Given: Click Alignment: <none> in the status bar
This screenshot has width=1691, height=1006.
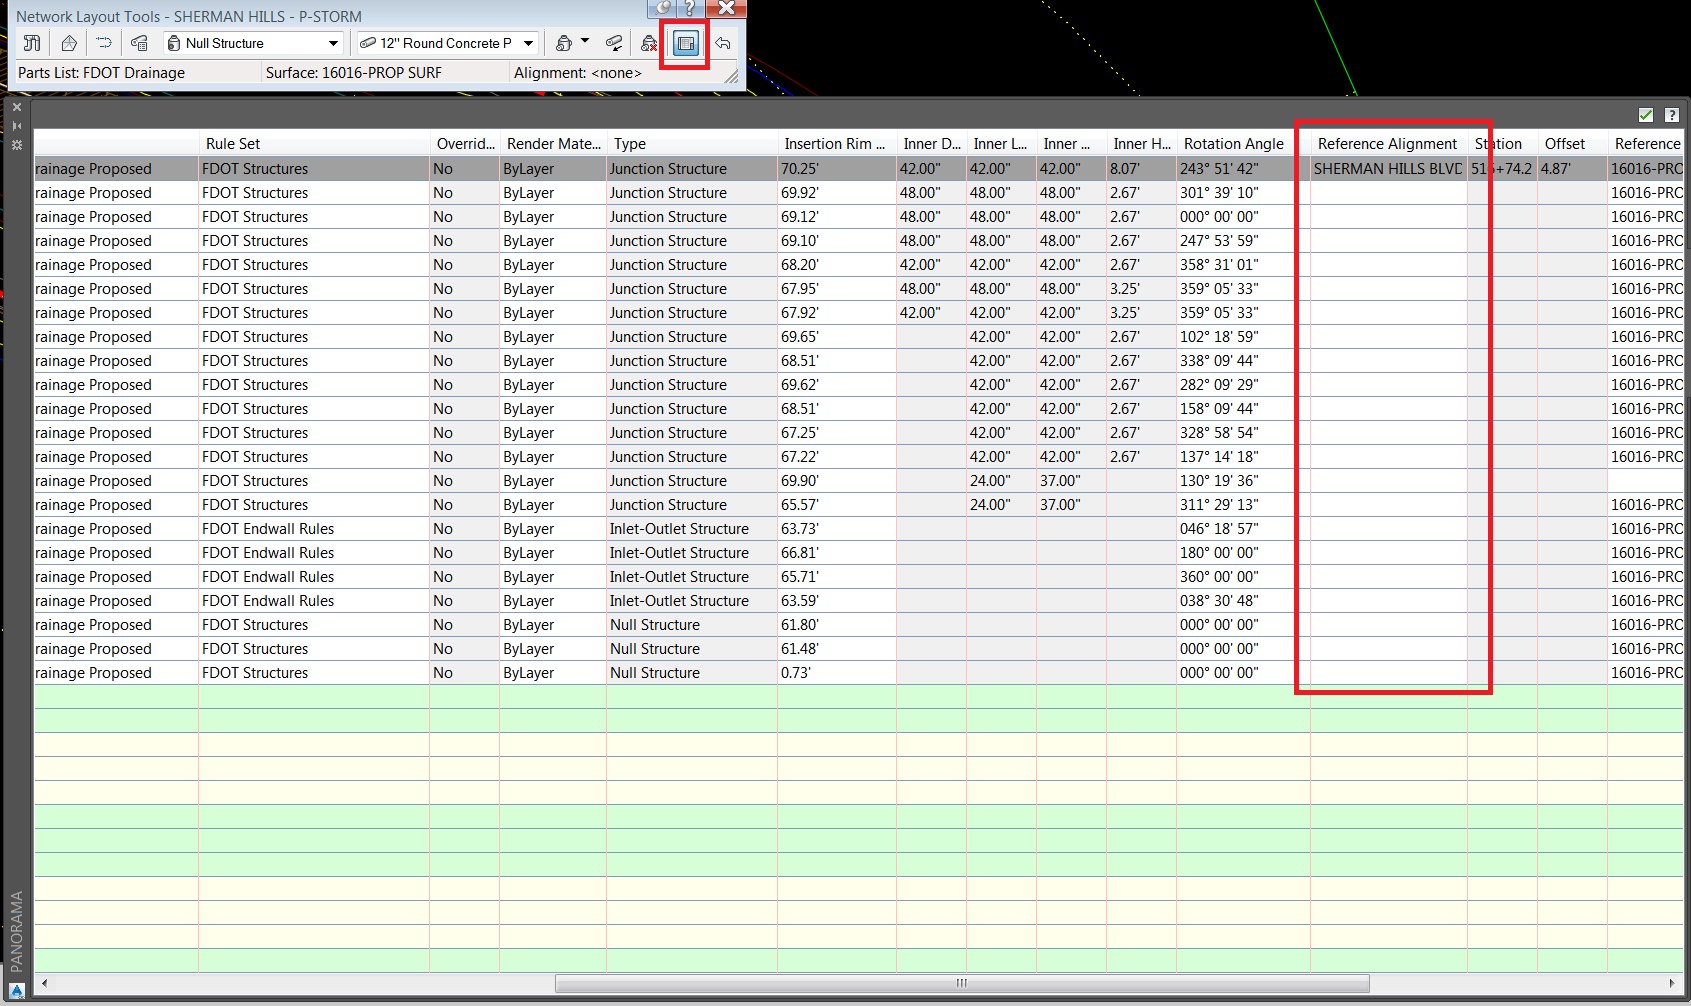Looking at the screenshot, I should pyautogui.click(x=576, y=72).
